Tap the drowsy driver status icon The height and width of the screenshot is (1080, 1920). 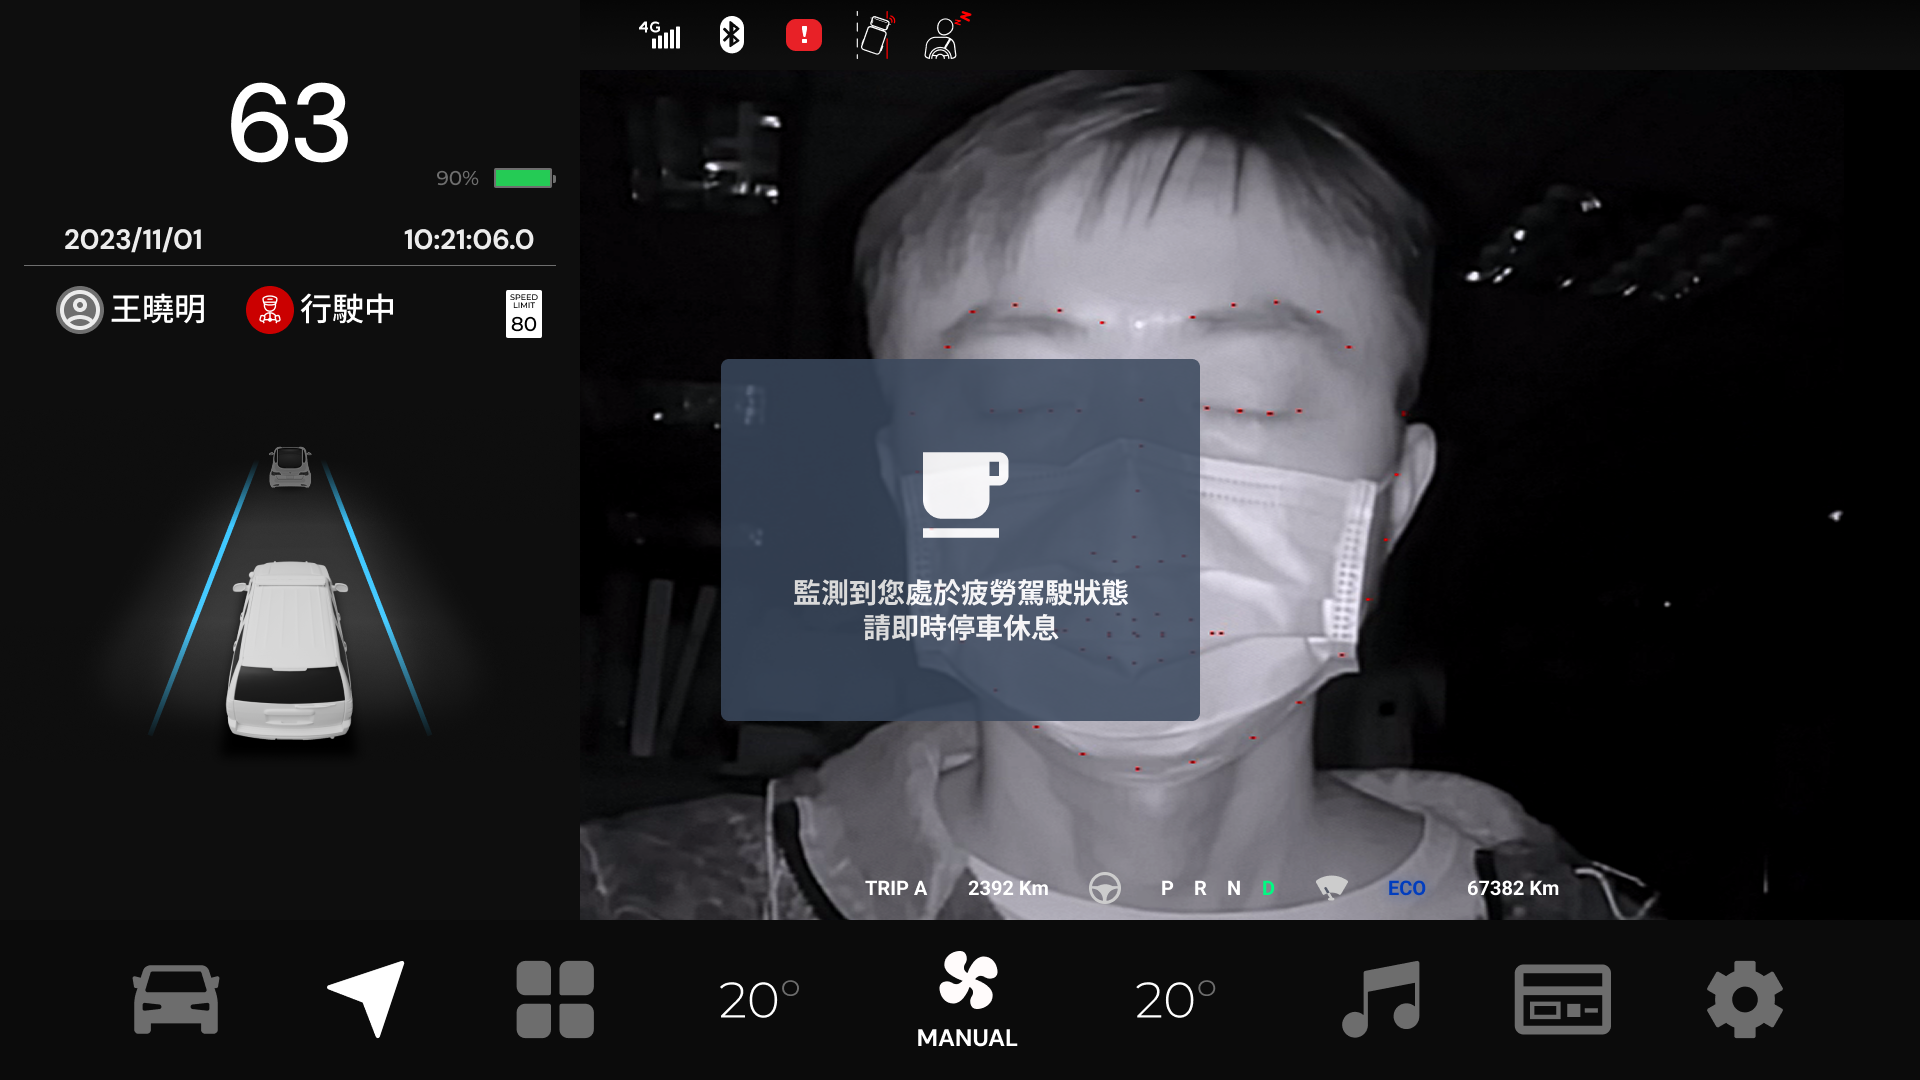945,36
